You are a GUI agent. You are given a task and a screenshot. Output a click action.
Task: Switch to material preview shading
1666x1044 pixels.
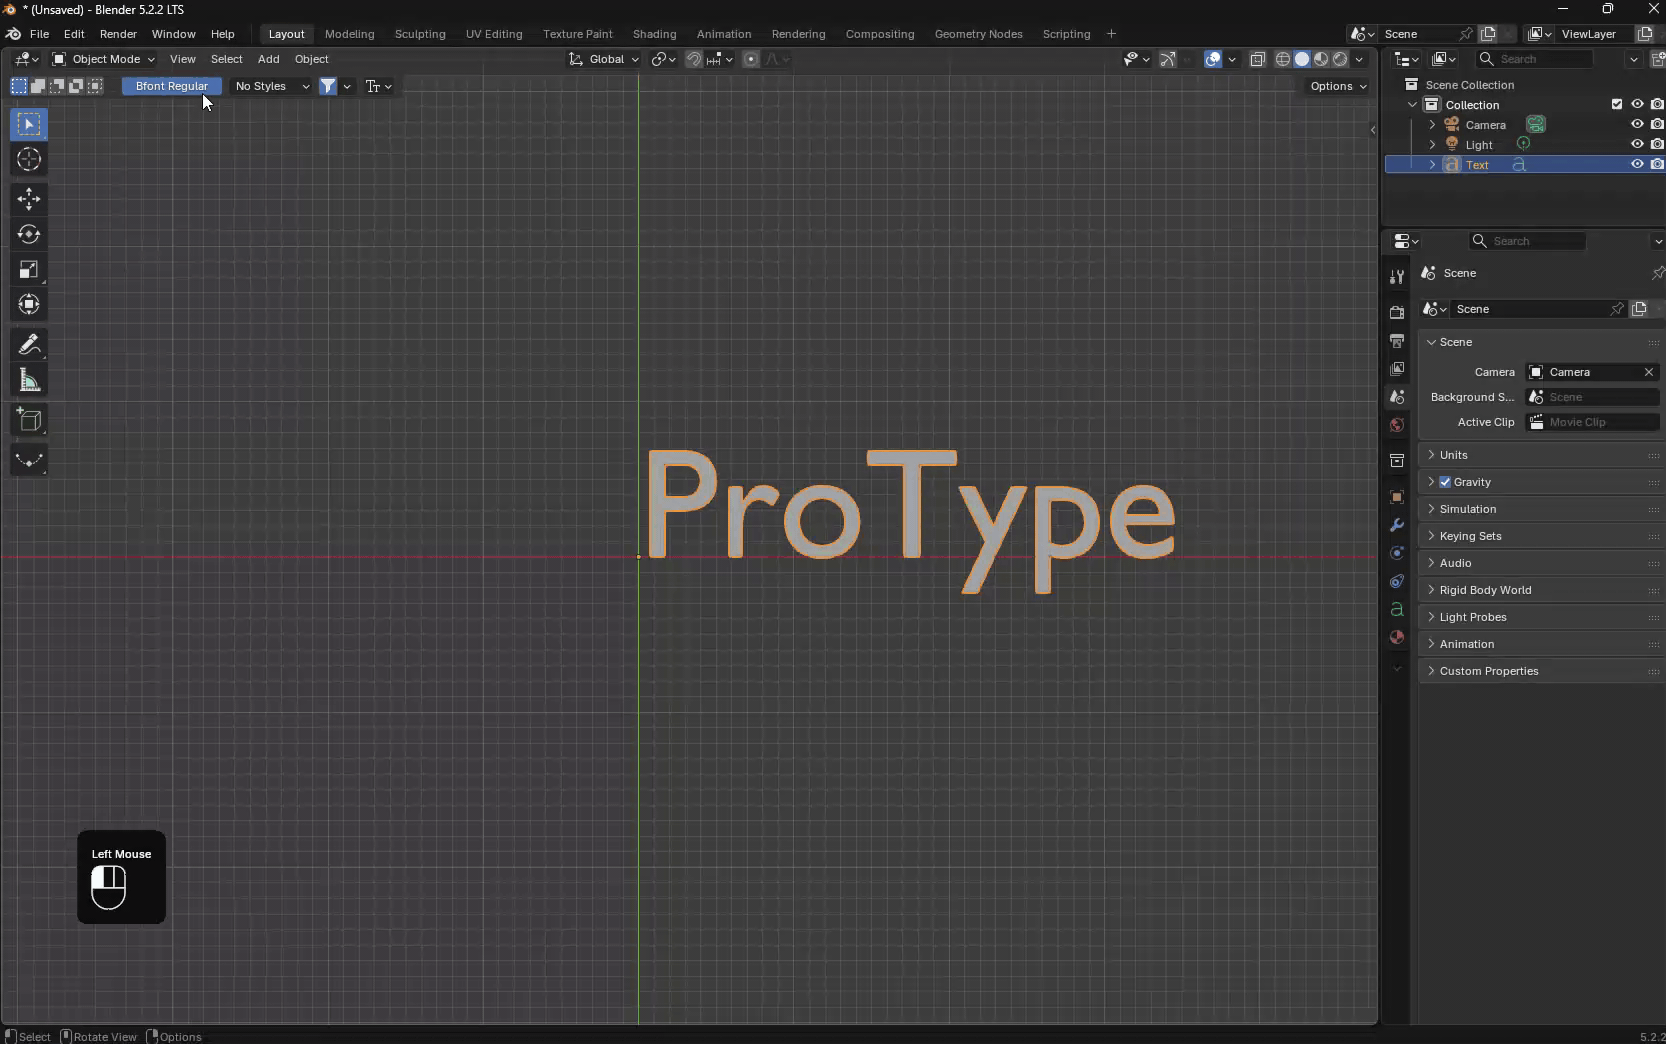[x=1321, y=59]
